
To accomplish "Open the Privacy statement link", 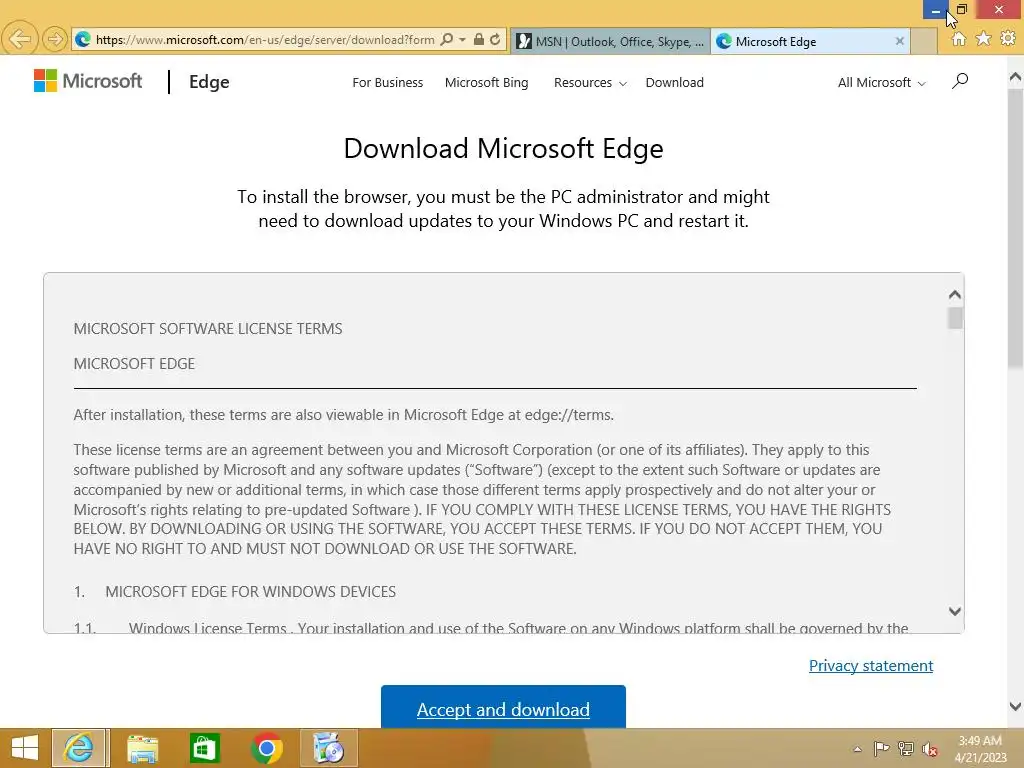I will tap(871, 665).
